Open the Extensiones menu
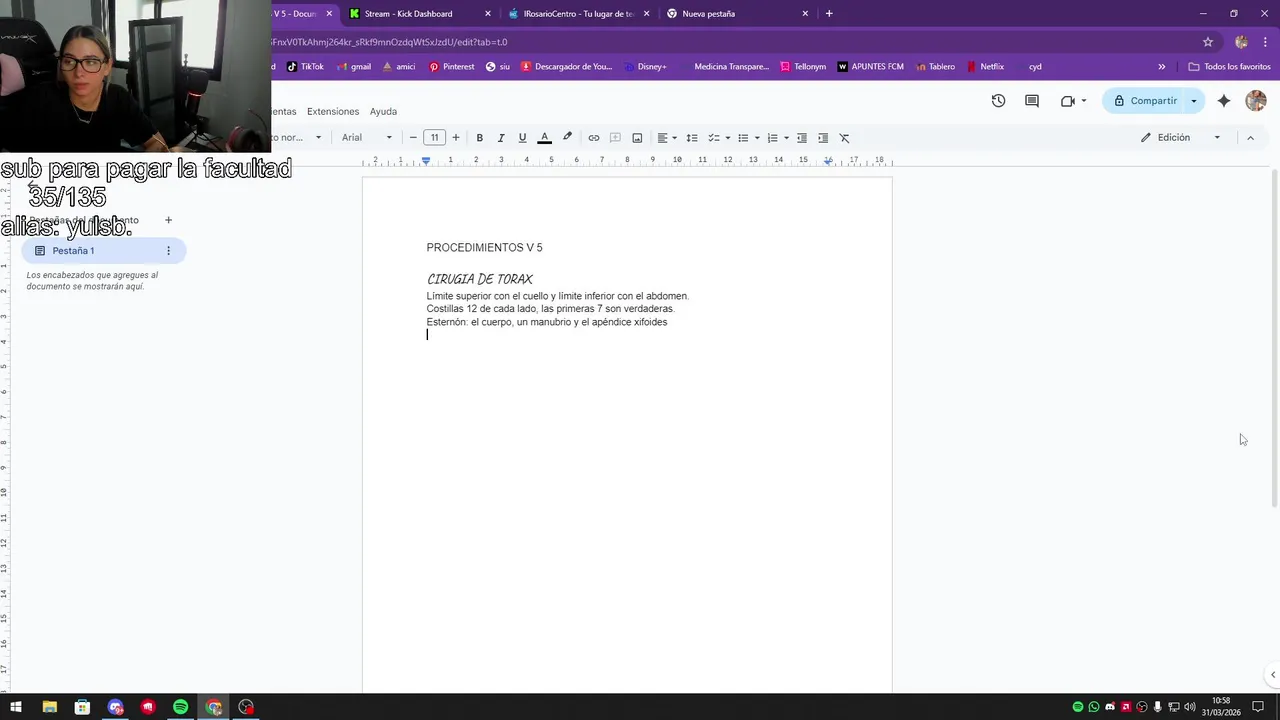The image size is (1280, 720). point(333,112)
